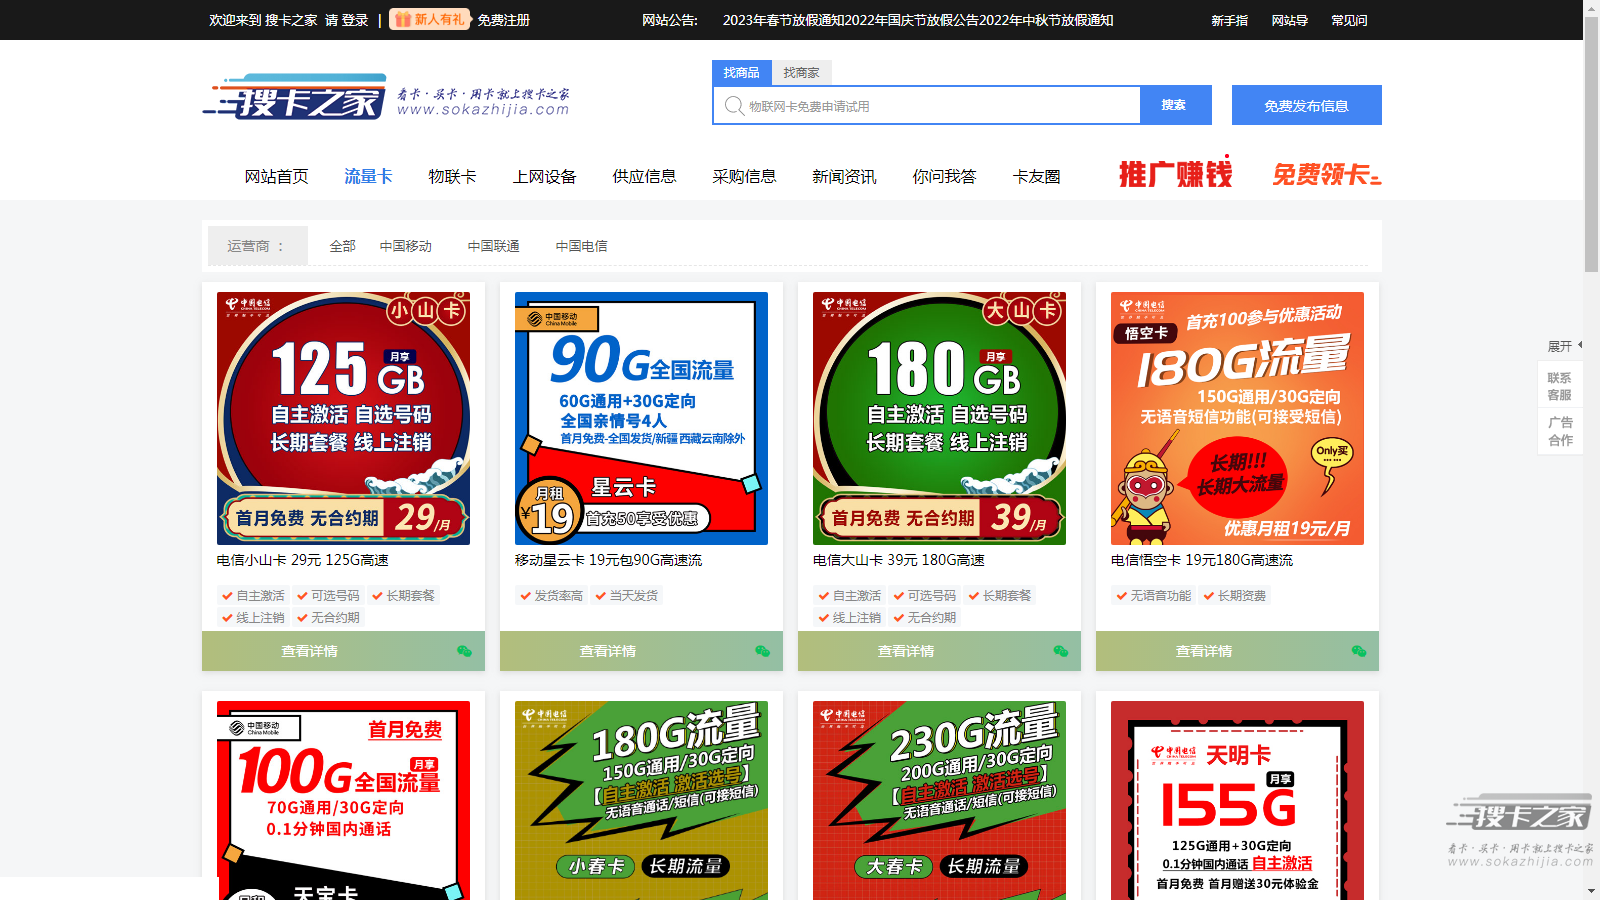Open the 天明卡 155G product image
The height and width of the screenshot is (900, 1600).
pyautogui.click(x=1237, y=800)
